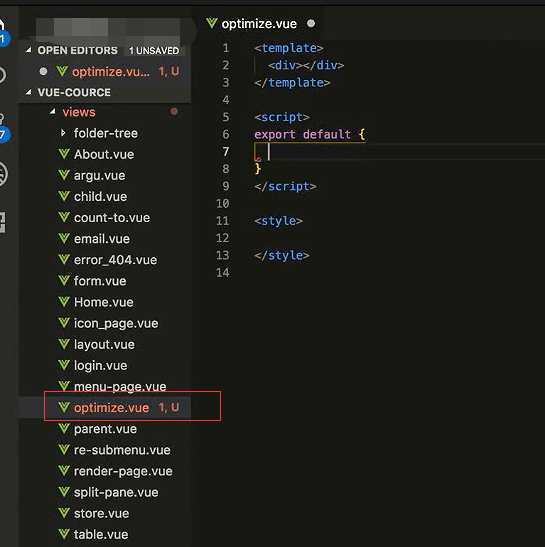Click line number 14 in the gutter
Screen dimensions: 545x547
(223, 272)
